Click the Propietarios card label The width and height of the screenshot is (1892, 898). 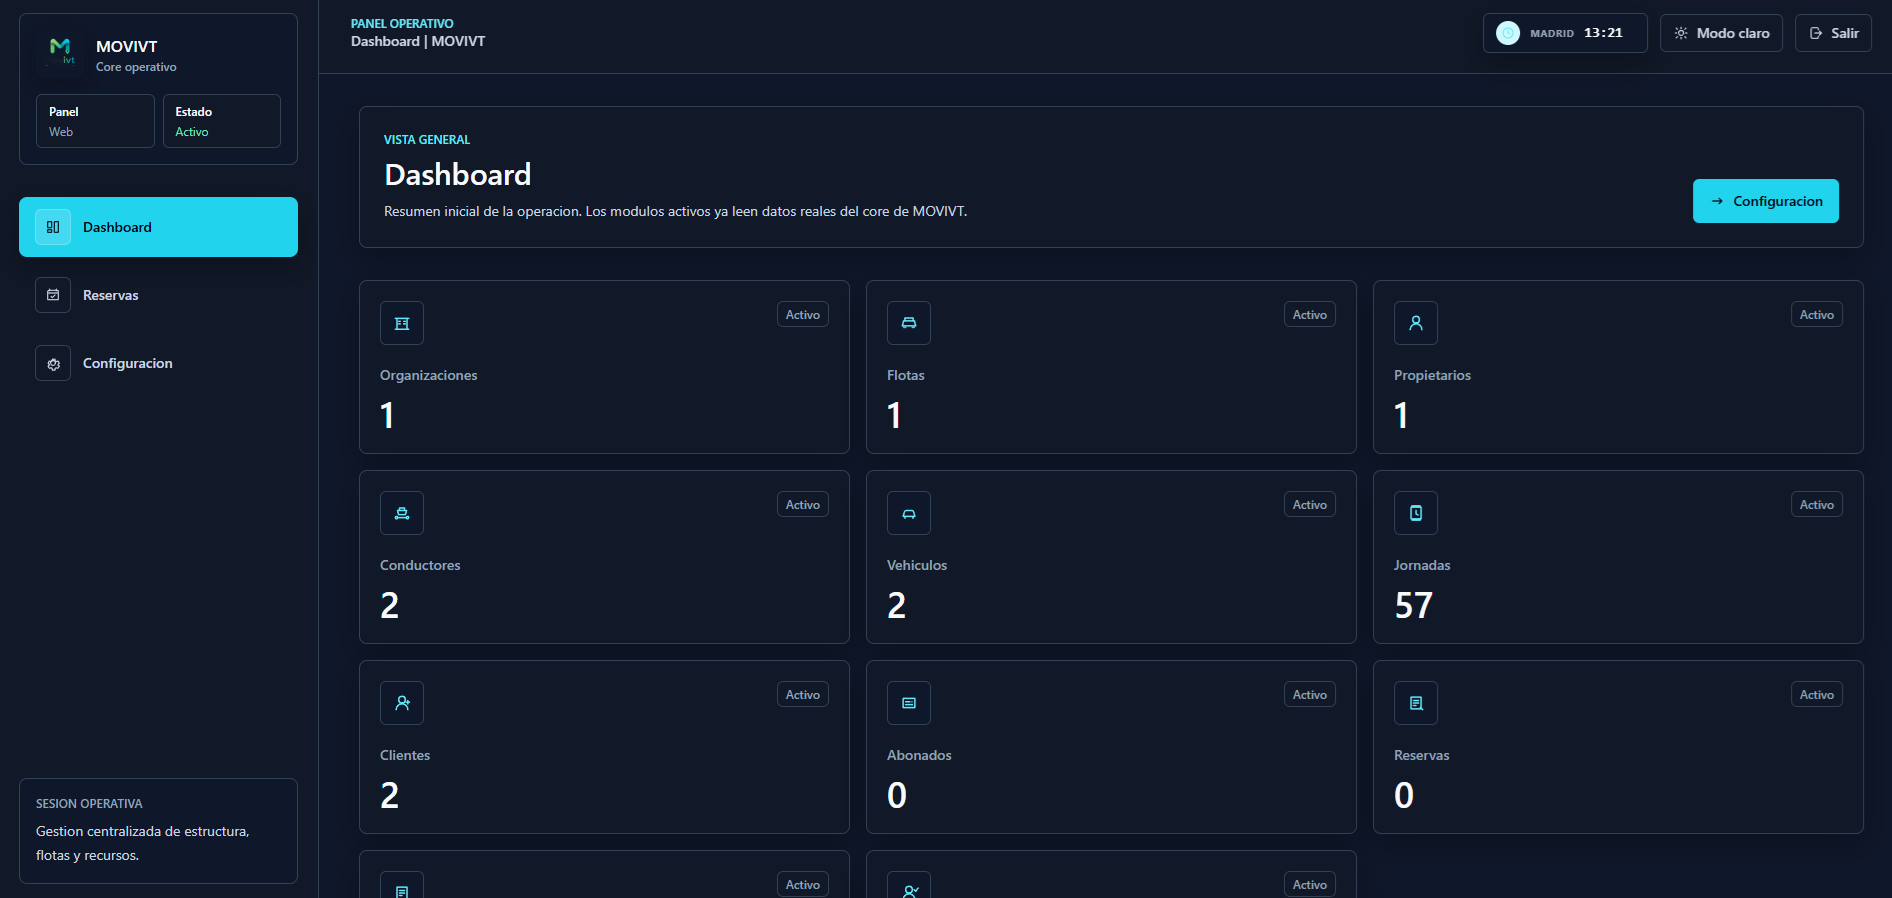1432,375
